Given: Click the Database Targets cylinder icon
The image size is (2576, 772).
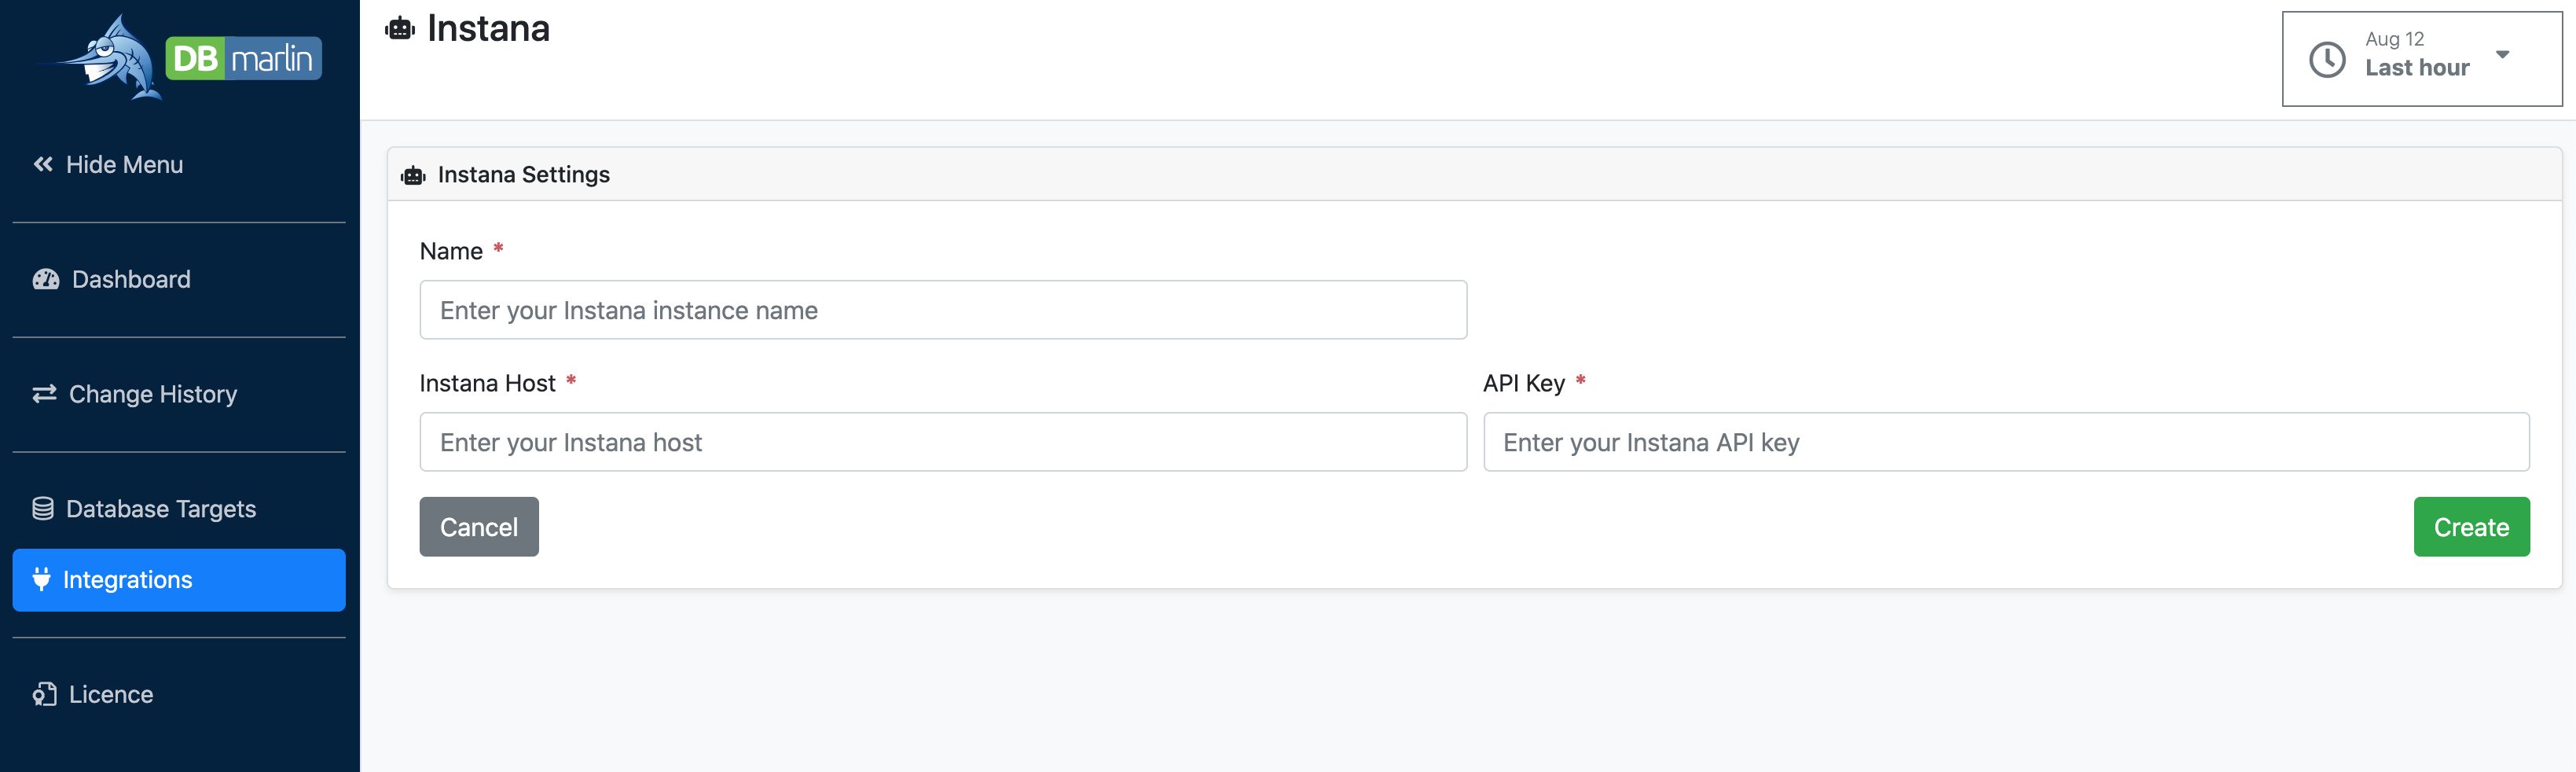Looking at the screenshot, I should [43, 509].
